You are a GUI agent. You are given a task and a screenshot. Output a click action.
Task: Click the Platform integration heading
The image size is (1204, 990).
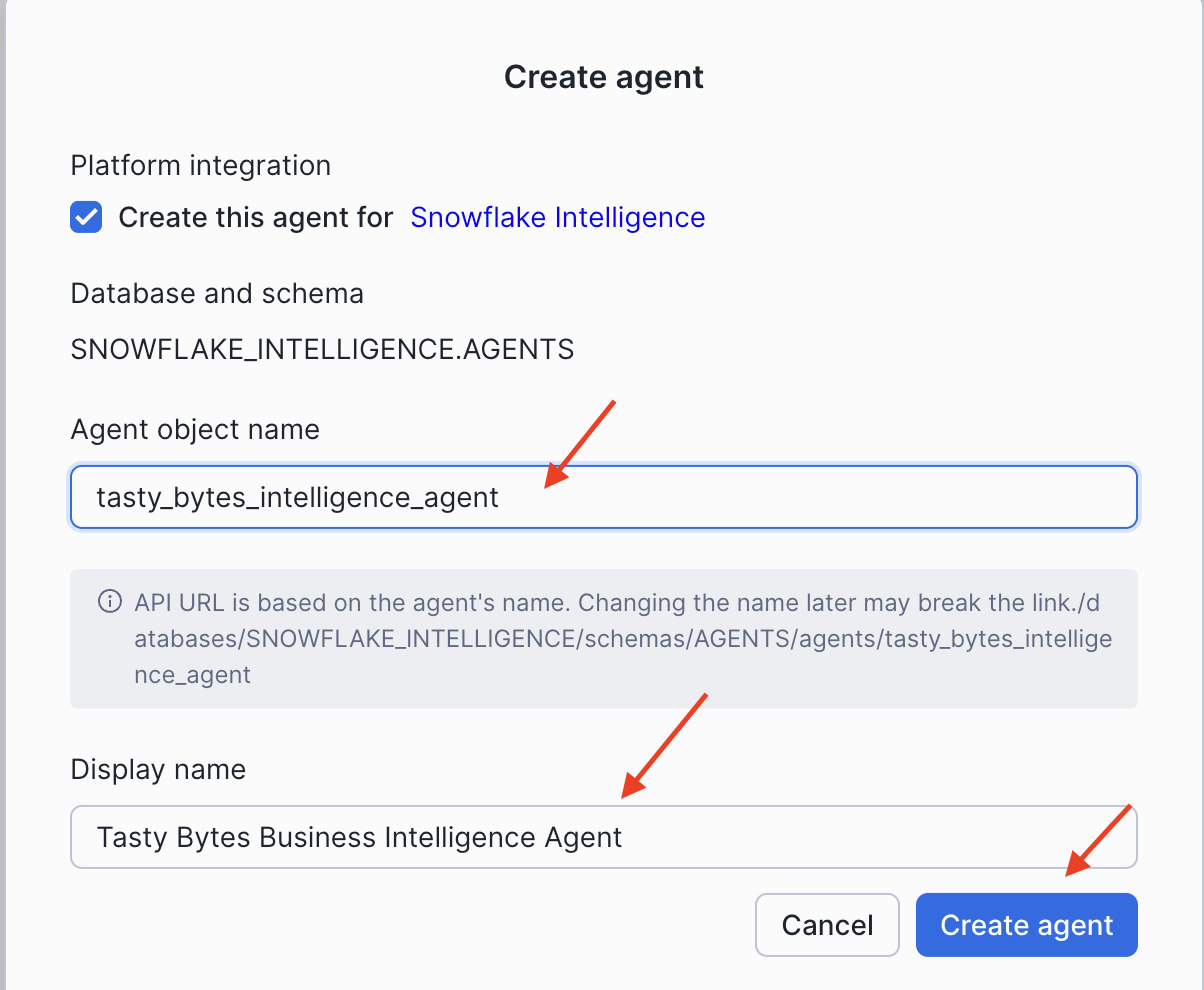(200, 165)
